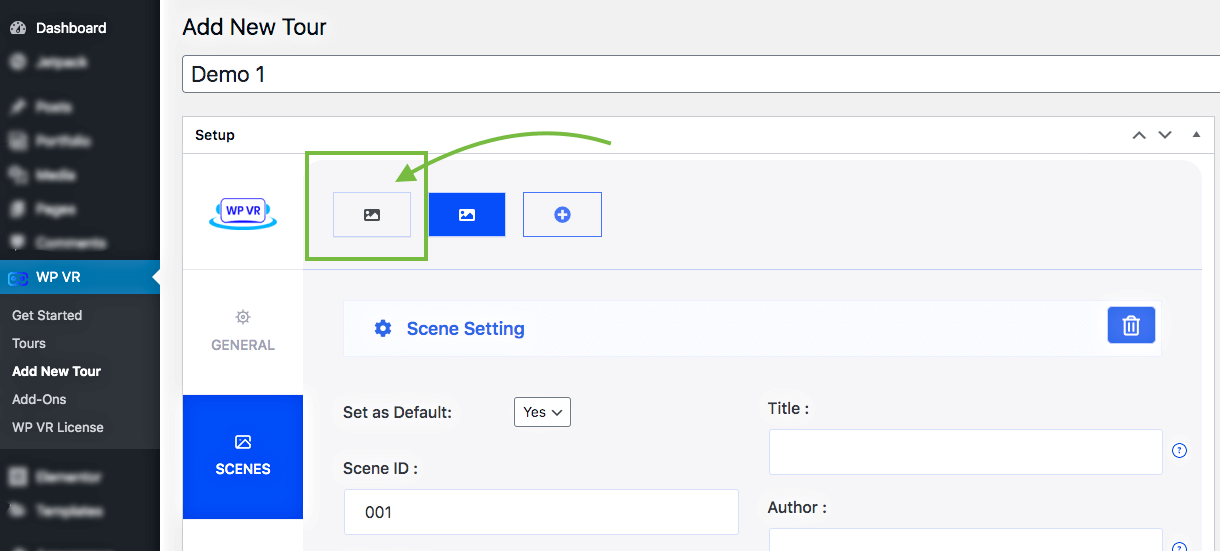Click the Author input field
The width and height of the screenshot is (1220, 551).
coord(965,540)
